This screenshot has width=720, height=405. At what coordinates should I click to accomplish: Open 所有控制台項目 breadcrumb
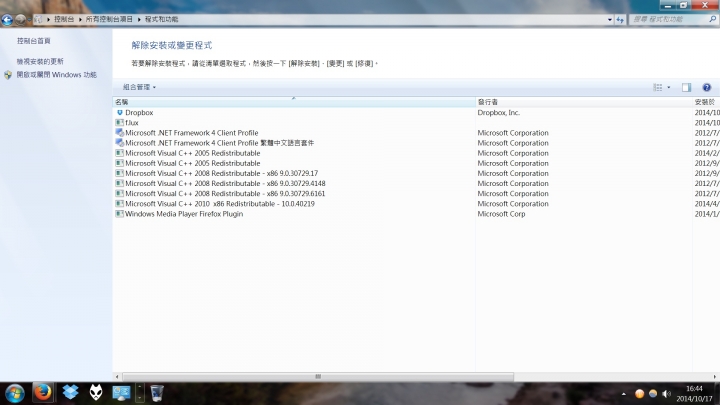(x=109, y=19)
